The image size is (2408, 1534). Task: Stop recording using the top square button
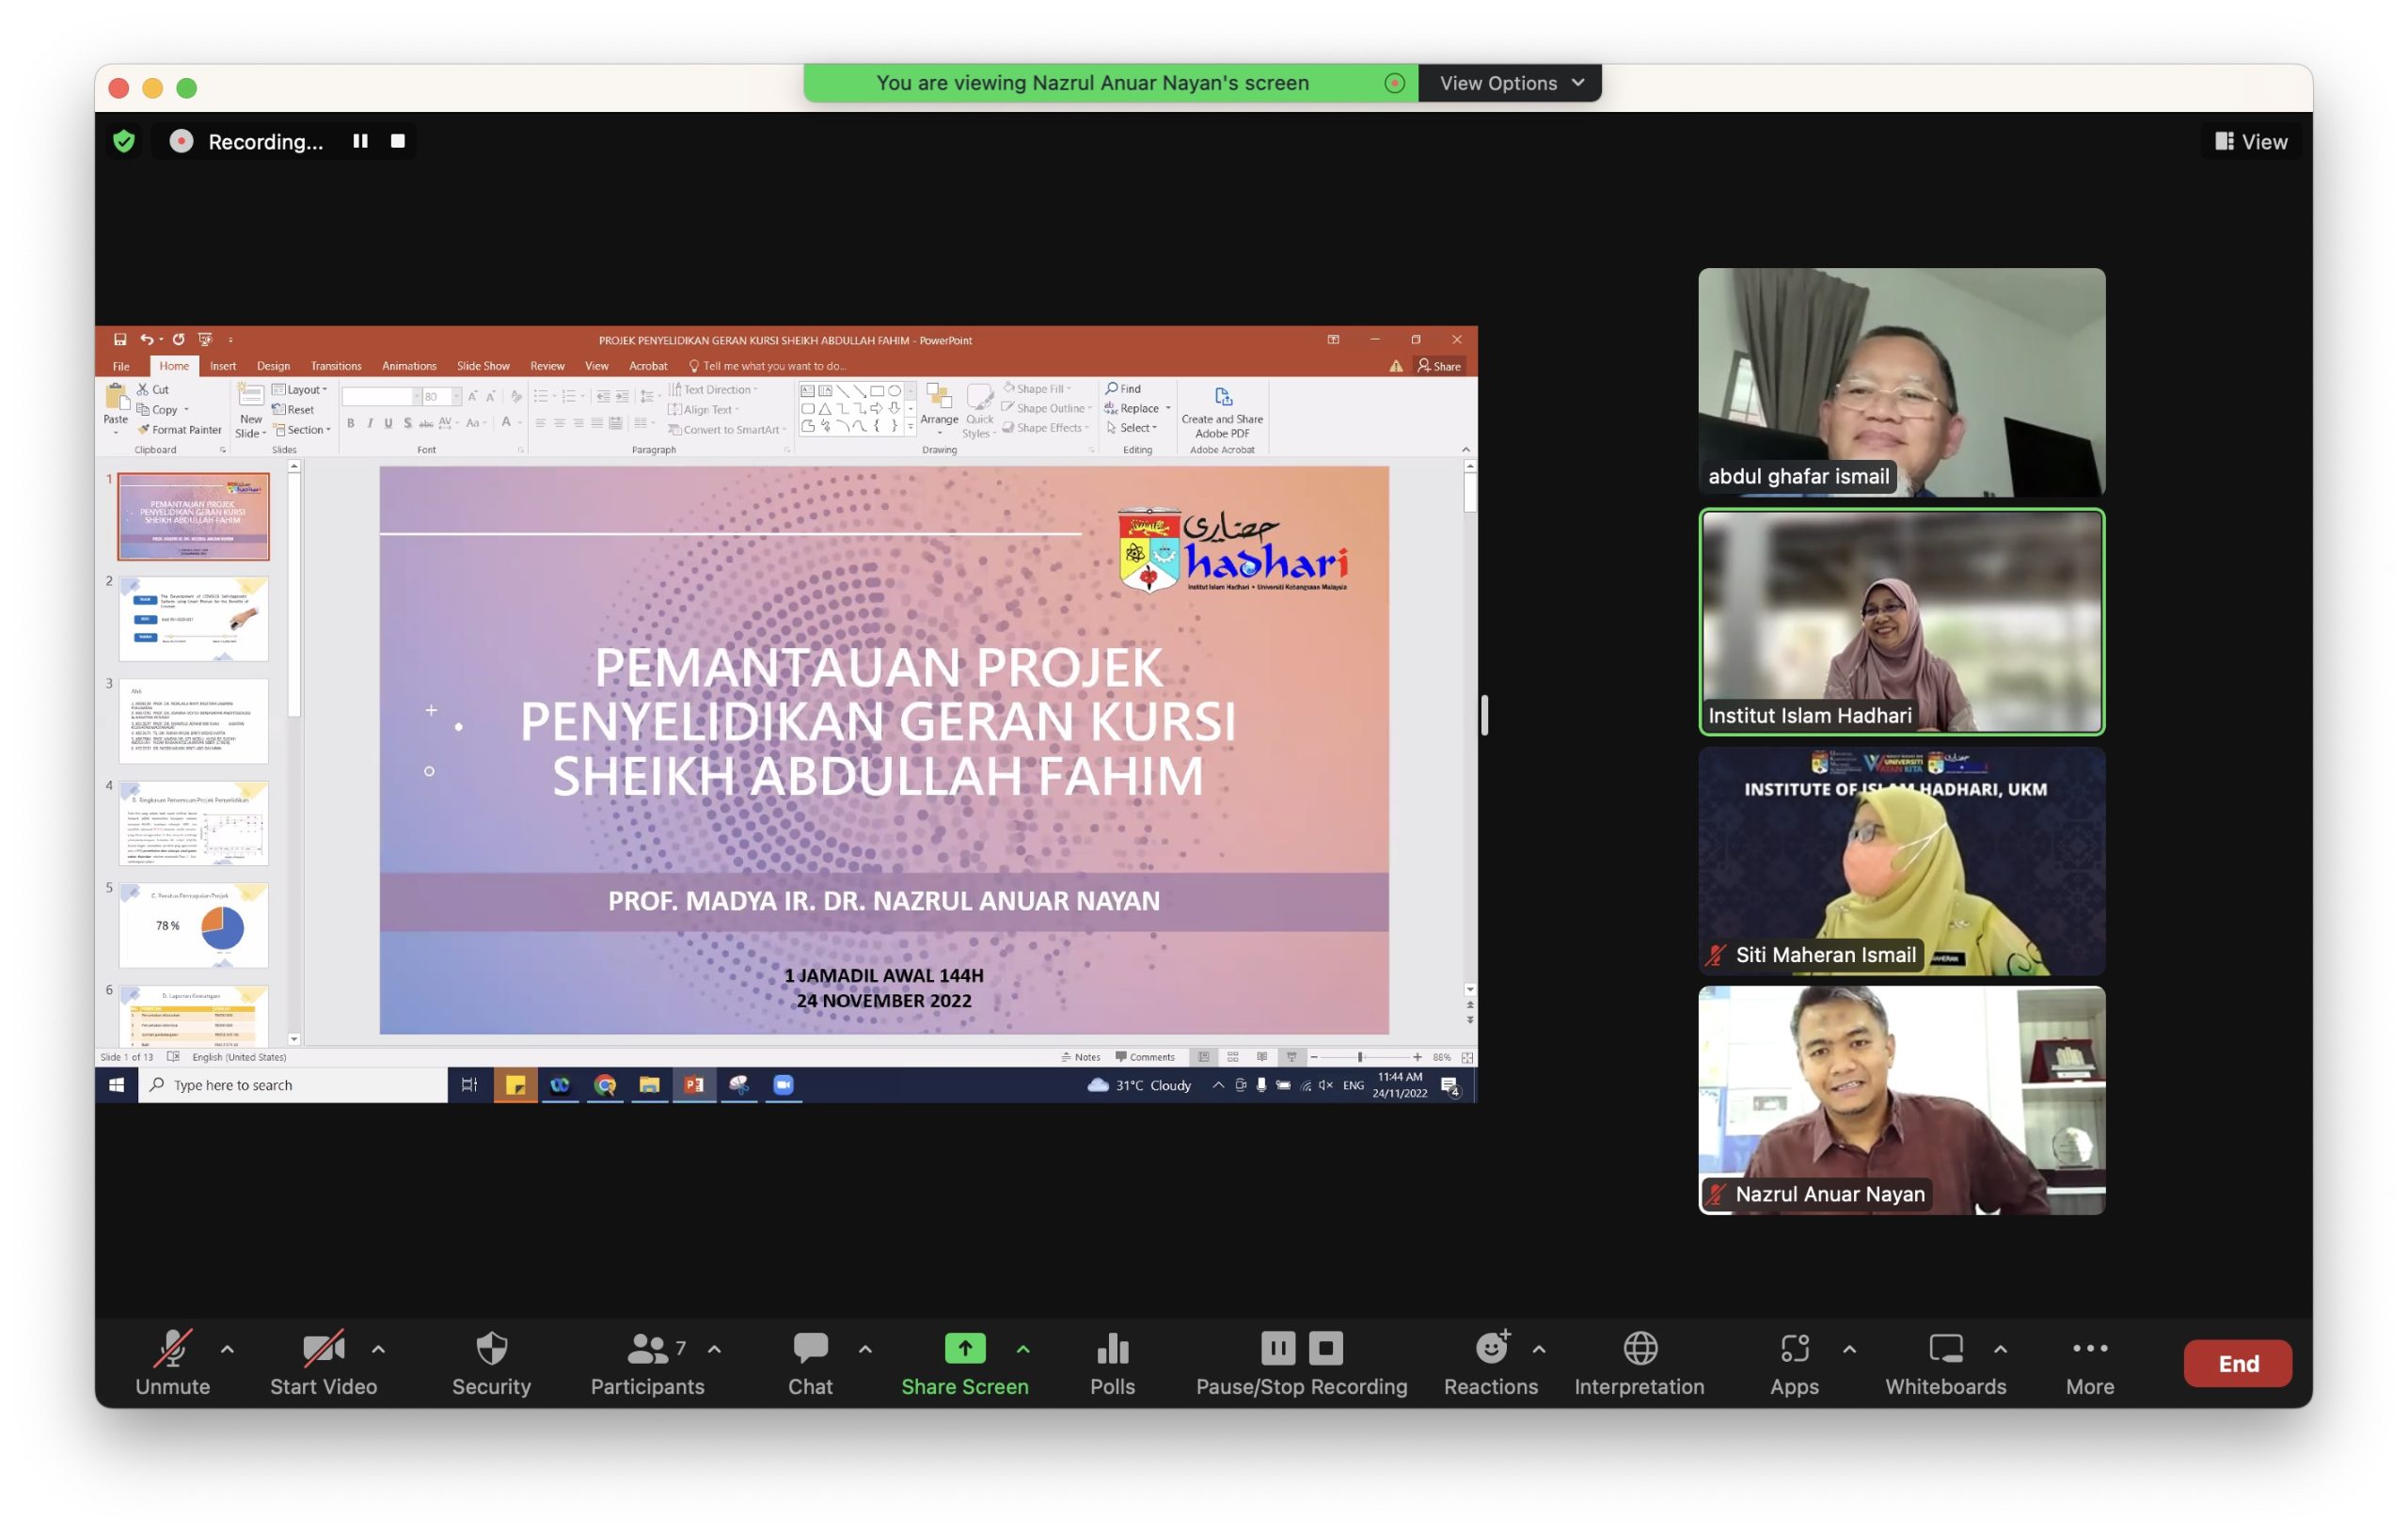[398, 141]
